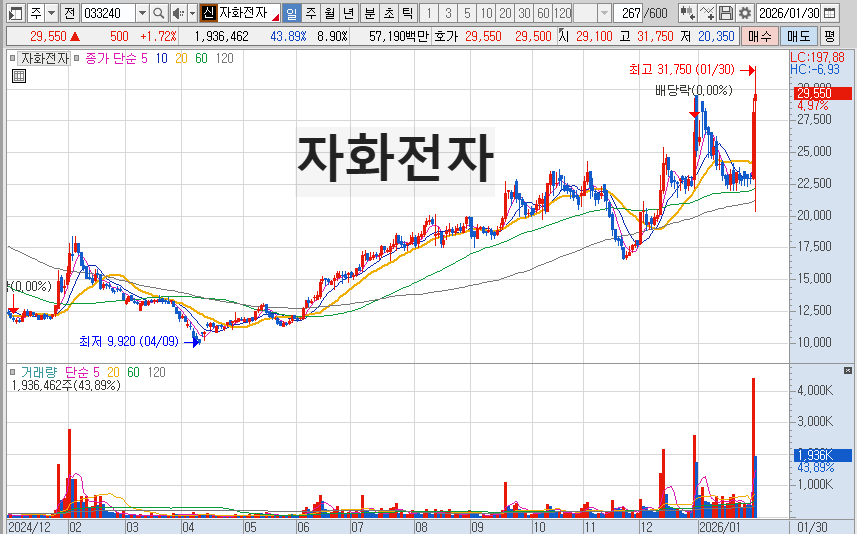This screenshot has width=857, height=534.
Task: Switch to 틱 tick chart period
Action: [407, 13]
